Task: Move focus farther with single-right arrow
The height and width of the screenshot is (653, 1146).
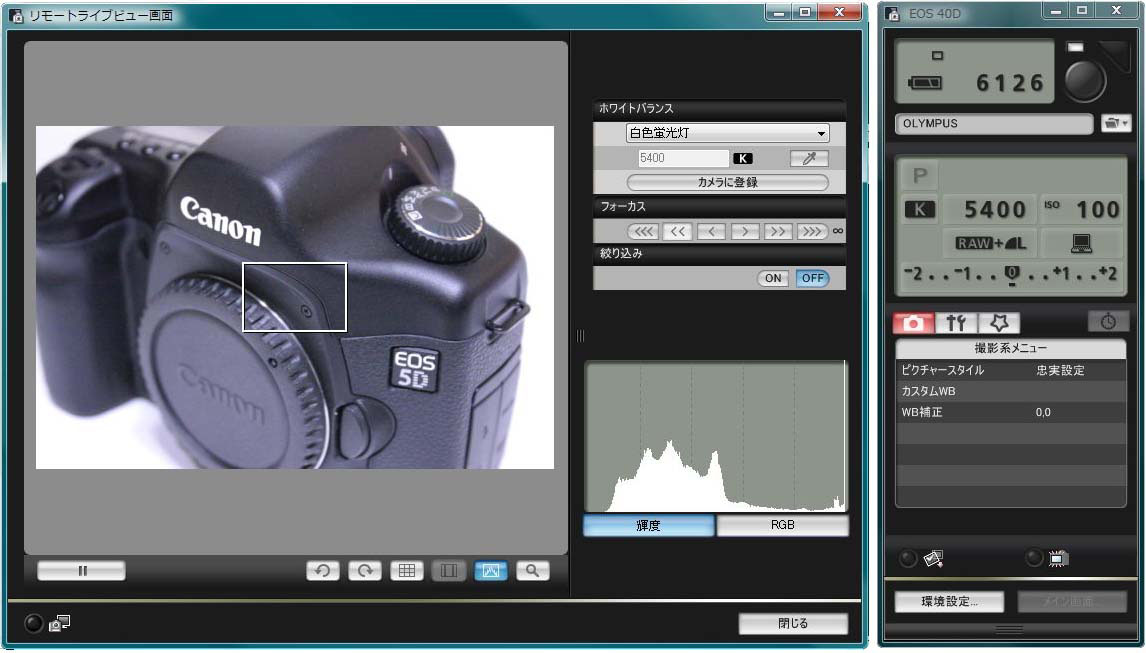Action: (x=745, y=231)
